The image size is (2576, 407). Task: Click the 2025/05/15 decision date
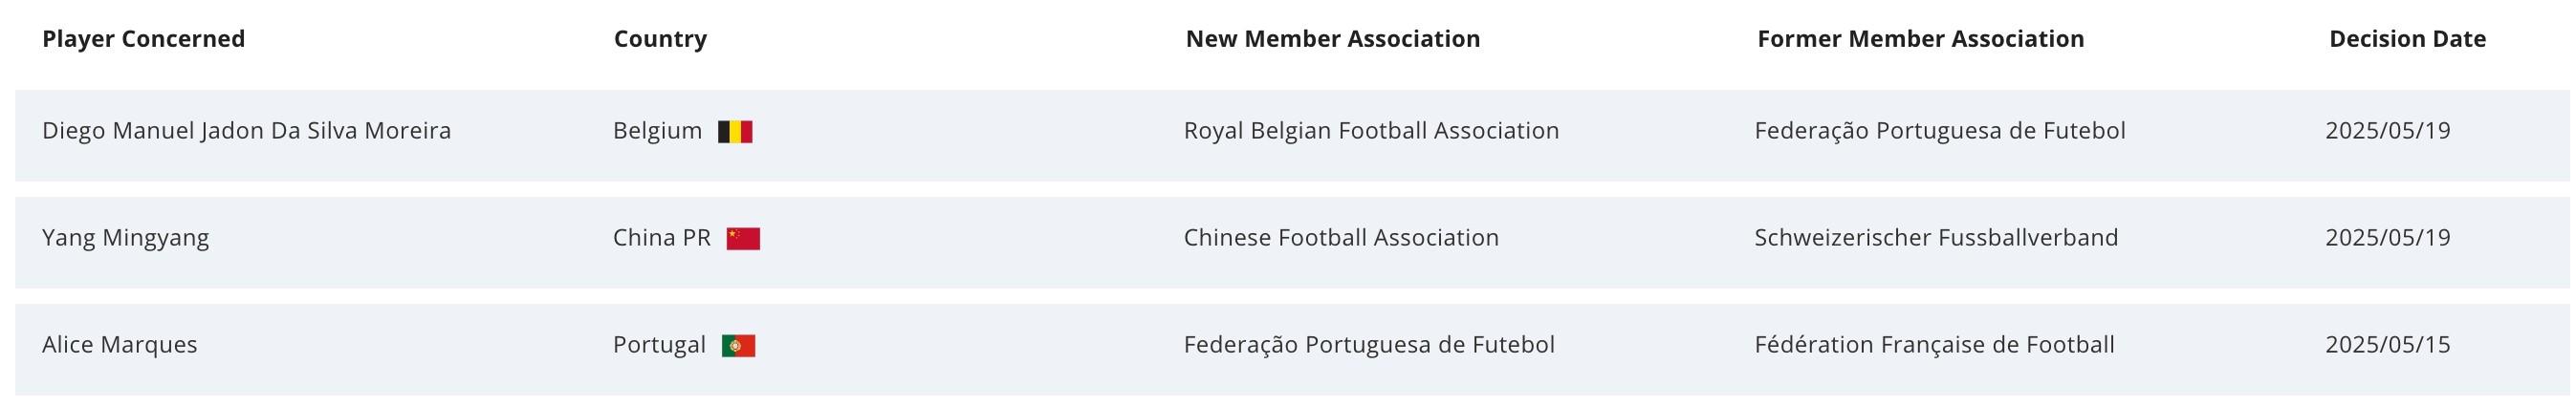pos(2387,345)
